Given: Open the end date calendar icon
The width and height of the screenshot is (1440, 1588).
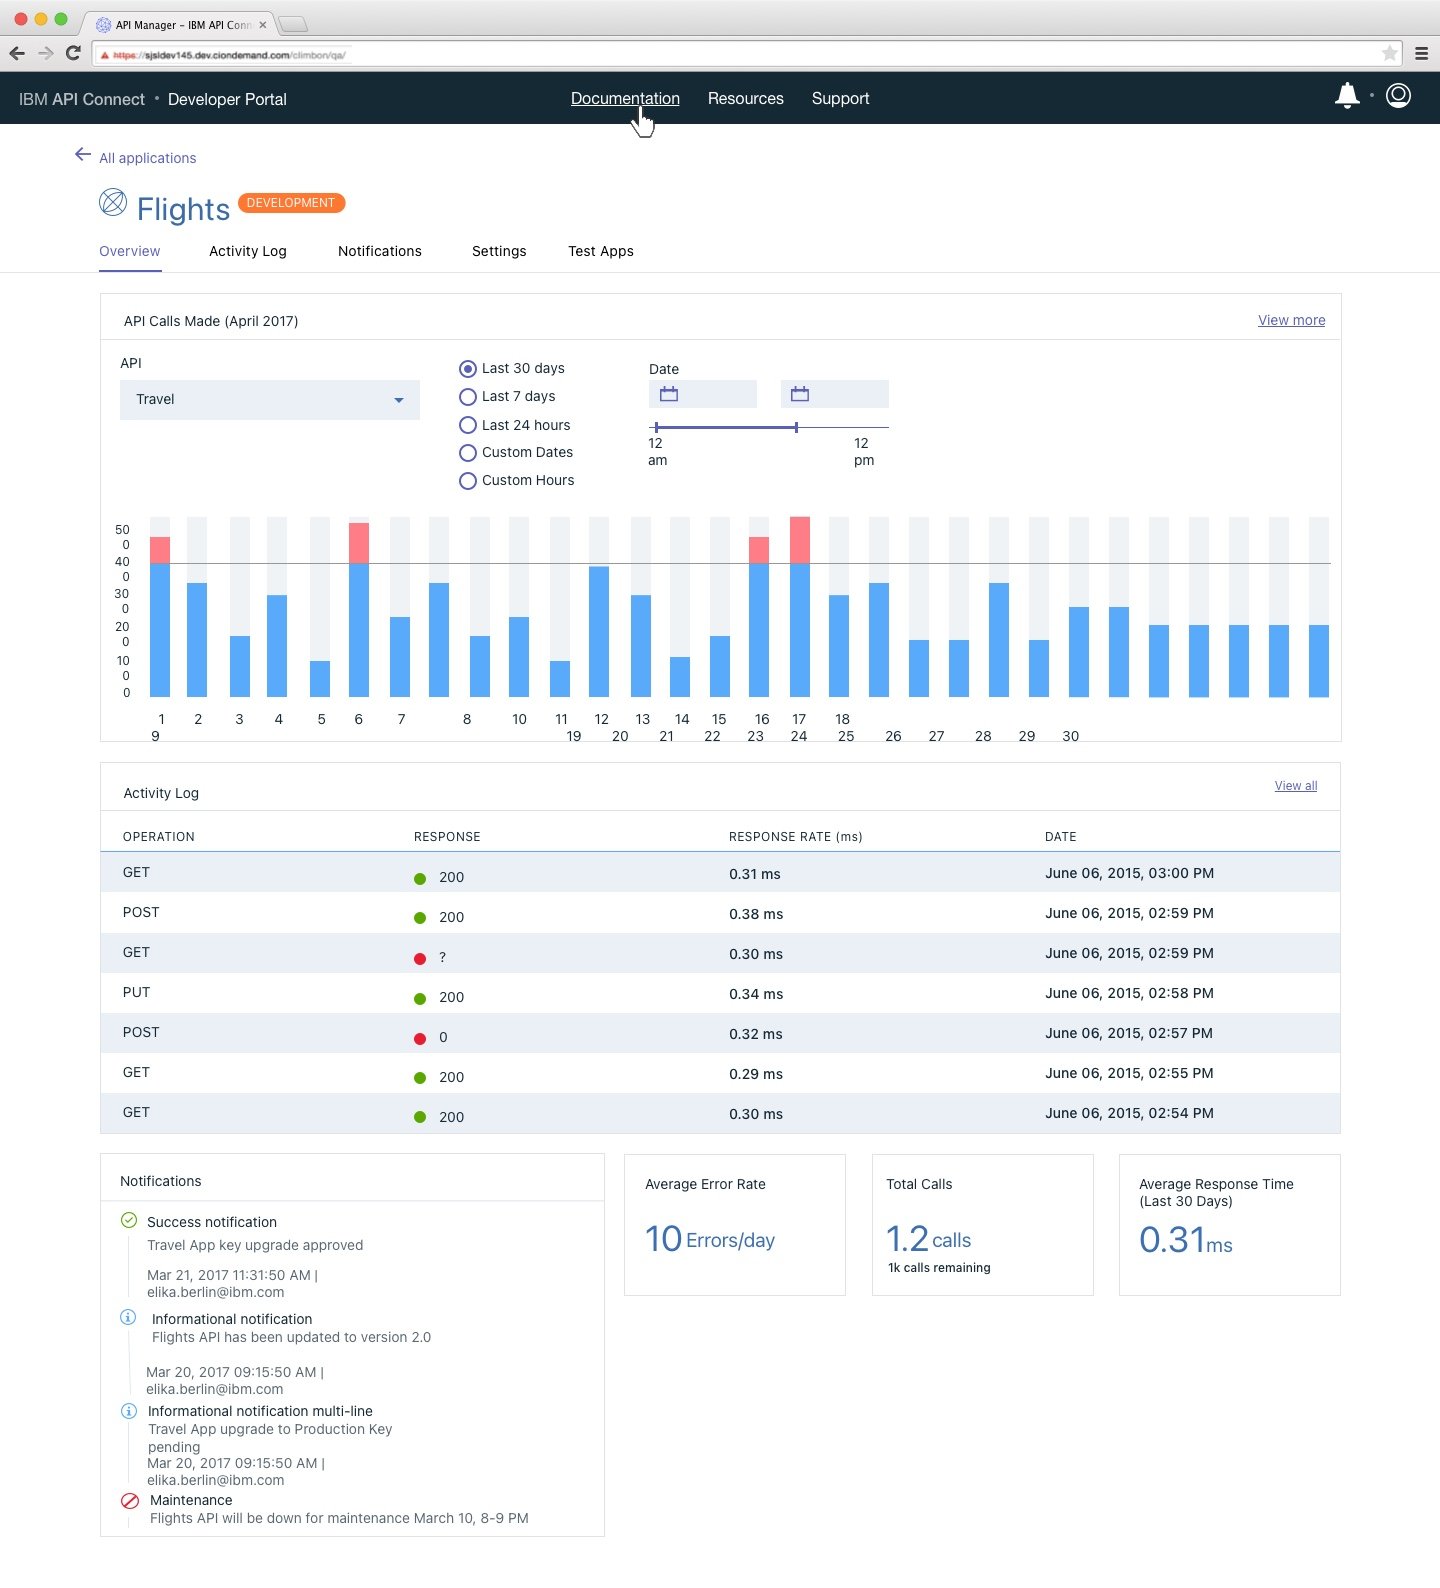Looking at the screenshot, I should tap(800, 394).
